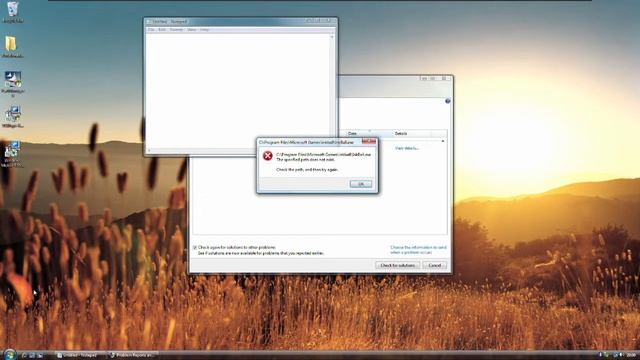
Task: Select the fourth desktop icon with computer
Action: [13, 117]
